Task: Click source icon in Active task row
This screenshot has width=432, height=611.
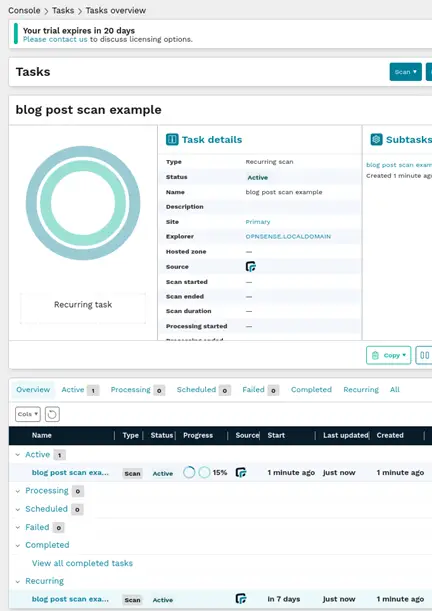Action: pos(241,473)
